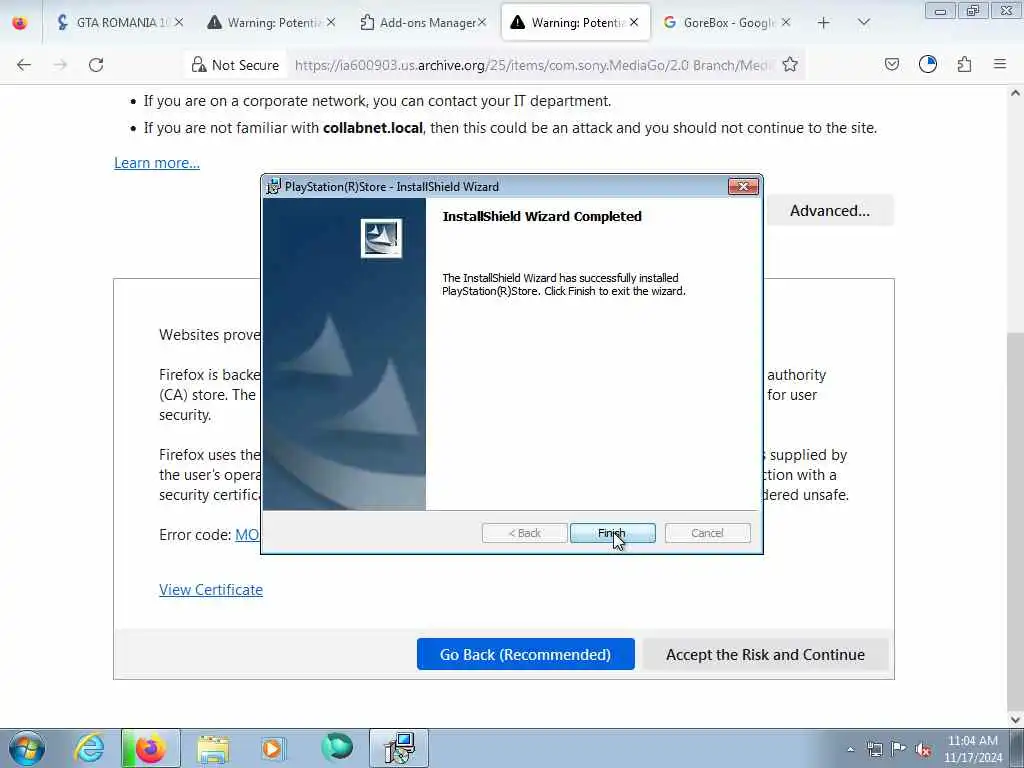Click the disabled Cancel button in wizard
Image resolution: width=1024 pixels, height=768 pixels.
pos(707,533)
